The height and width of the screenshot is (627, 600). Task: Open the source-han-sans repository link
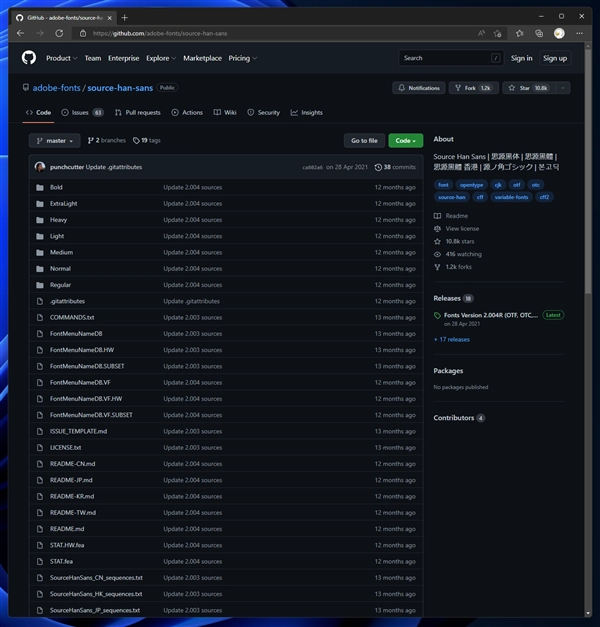click(120, 88)
